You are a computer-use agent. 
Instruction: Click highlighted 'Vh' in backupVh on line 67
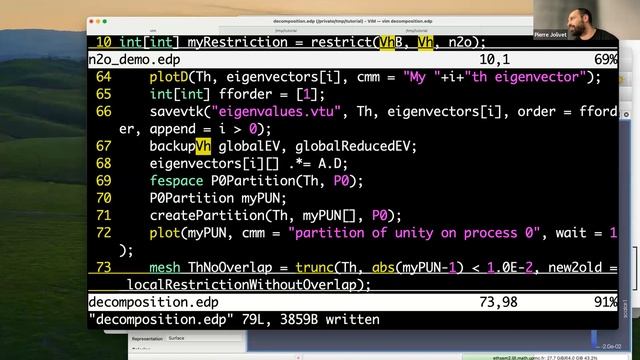pos(203,146)
